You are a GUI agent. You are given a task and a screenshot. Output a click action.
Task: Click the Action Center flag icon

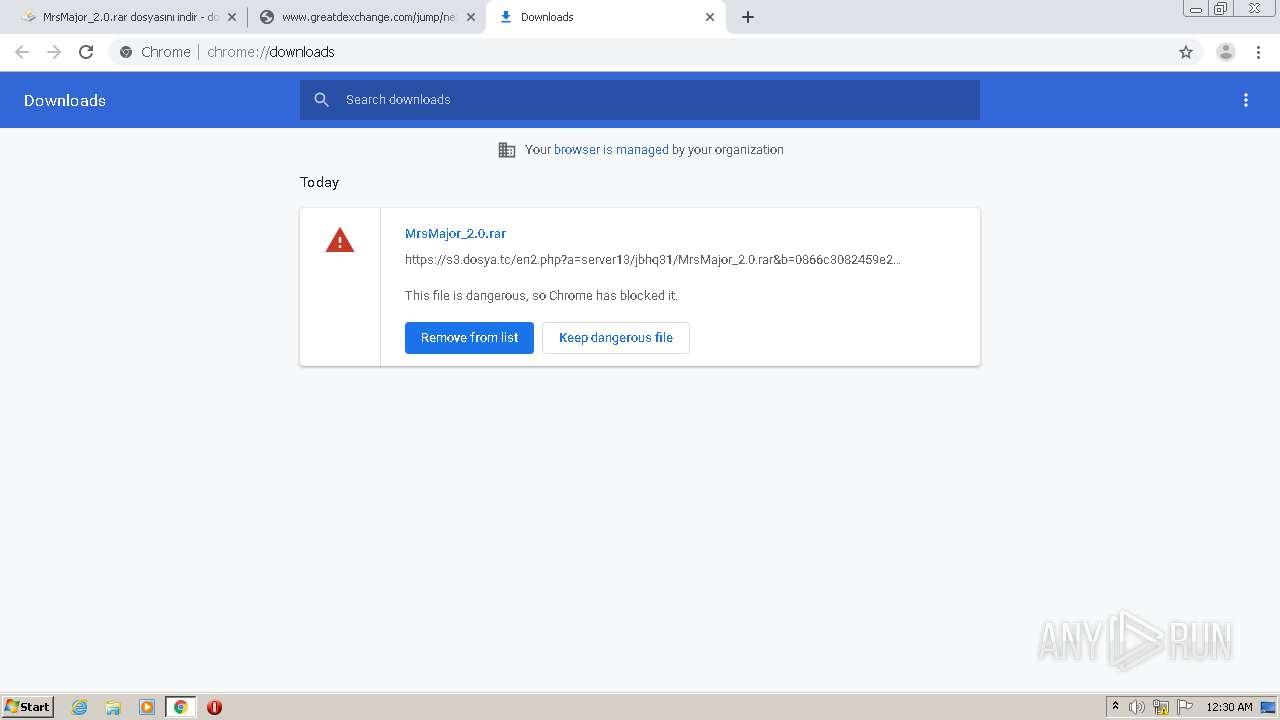[1185, 707]
